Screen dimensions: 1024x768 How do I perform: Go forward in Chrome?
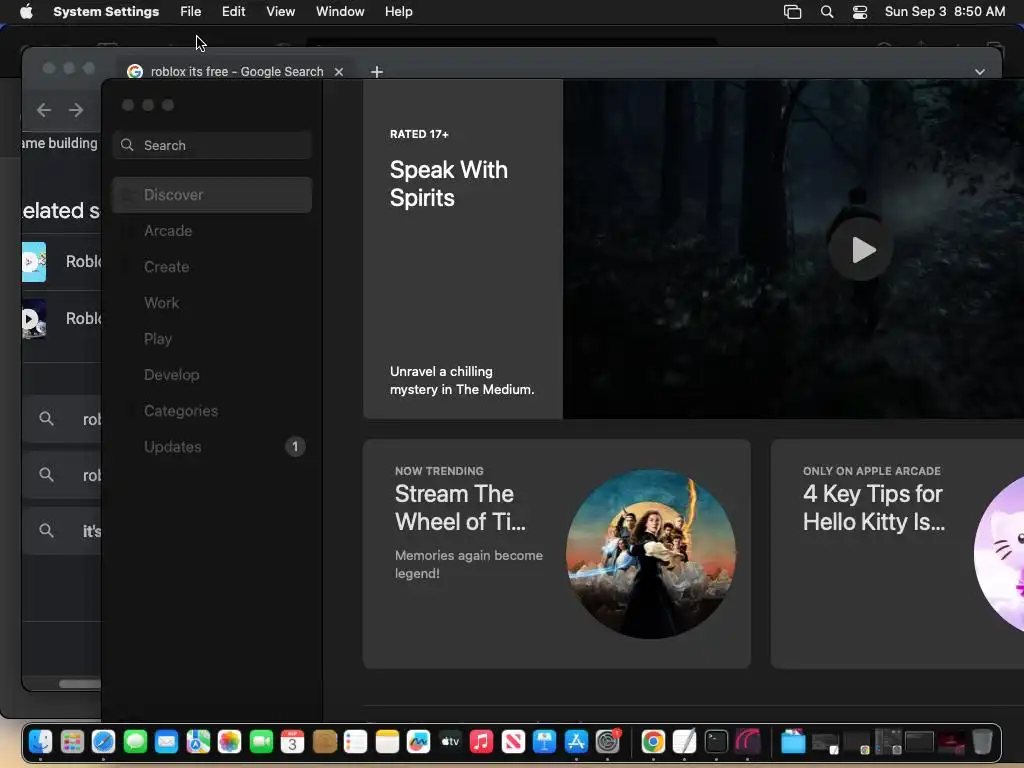pos(76,110)
